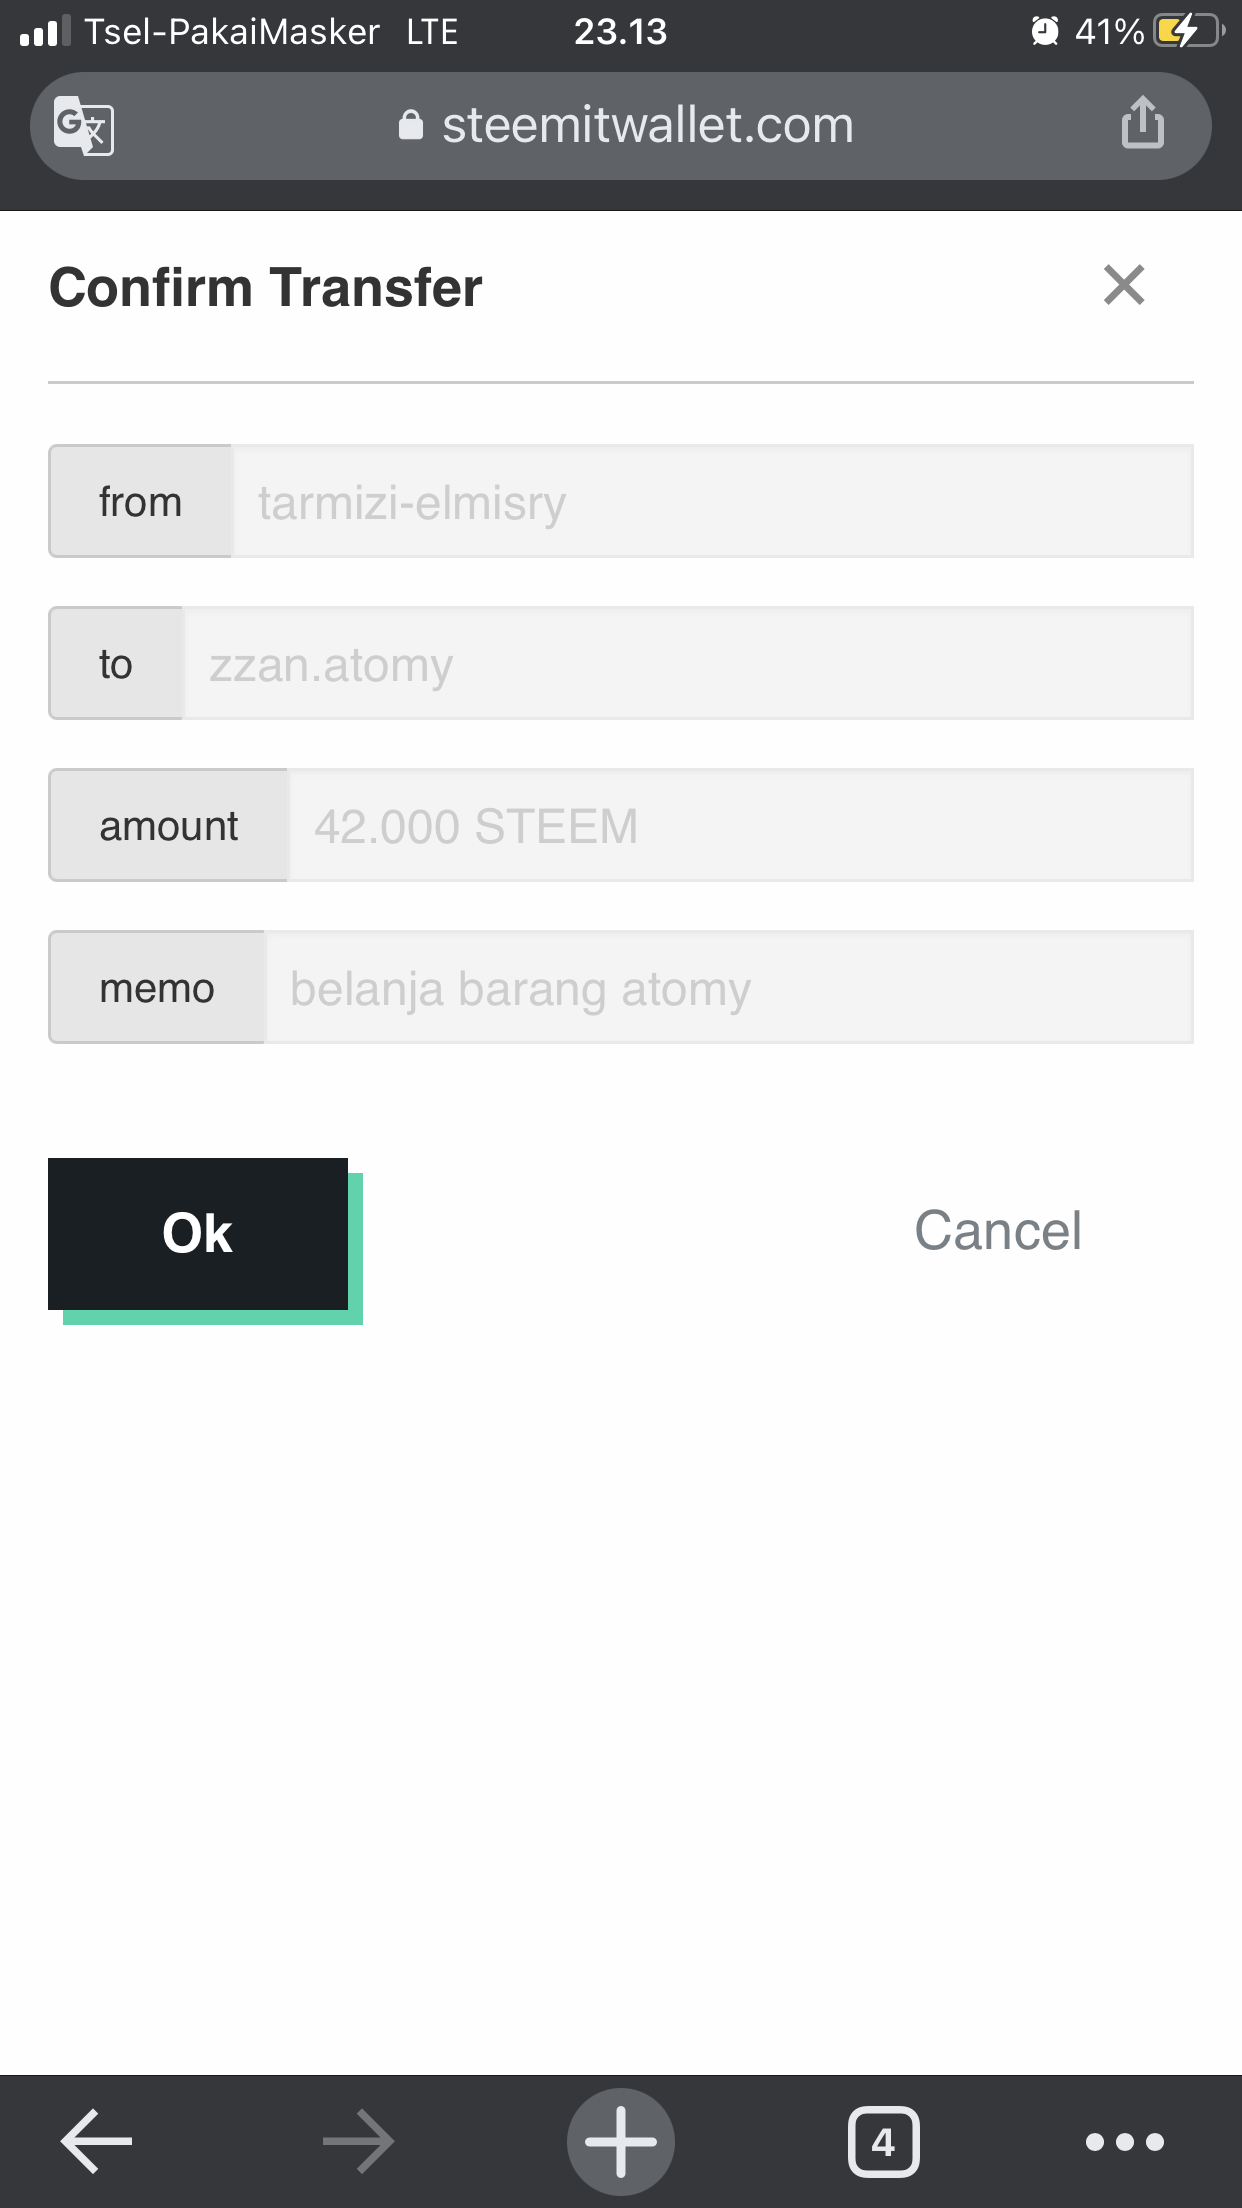Screen dimensions: 1242x2208
Task: Open the share icon in address bar
Action: click(1142, 123)
